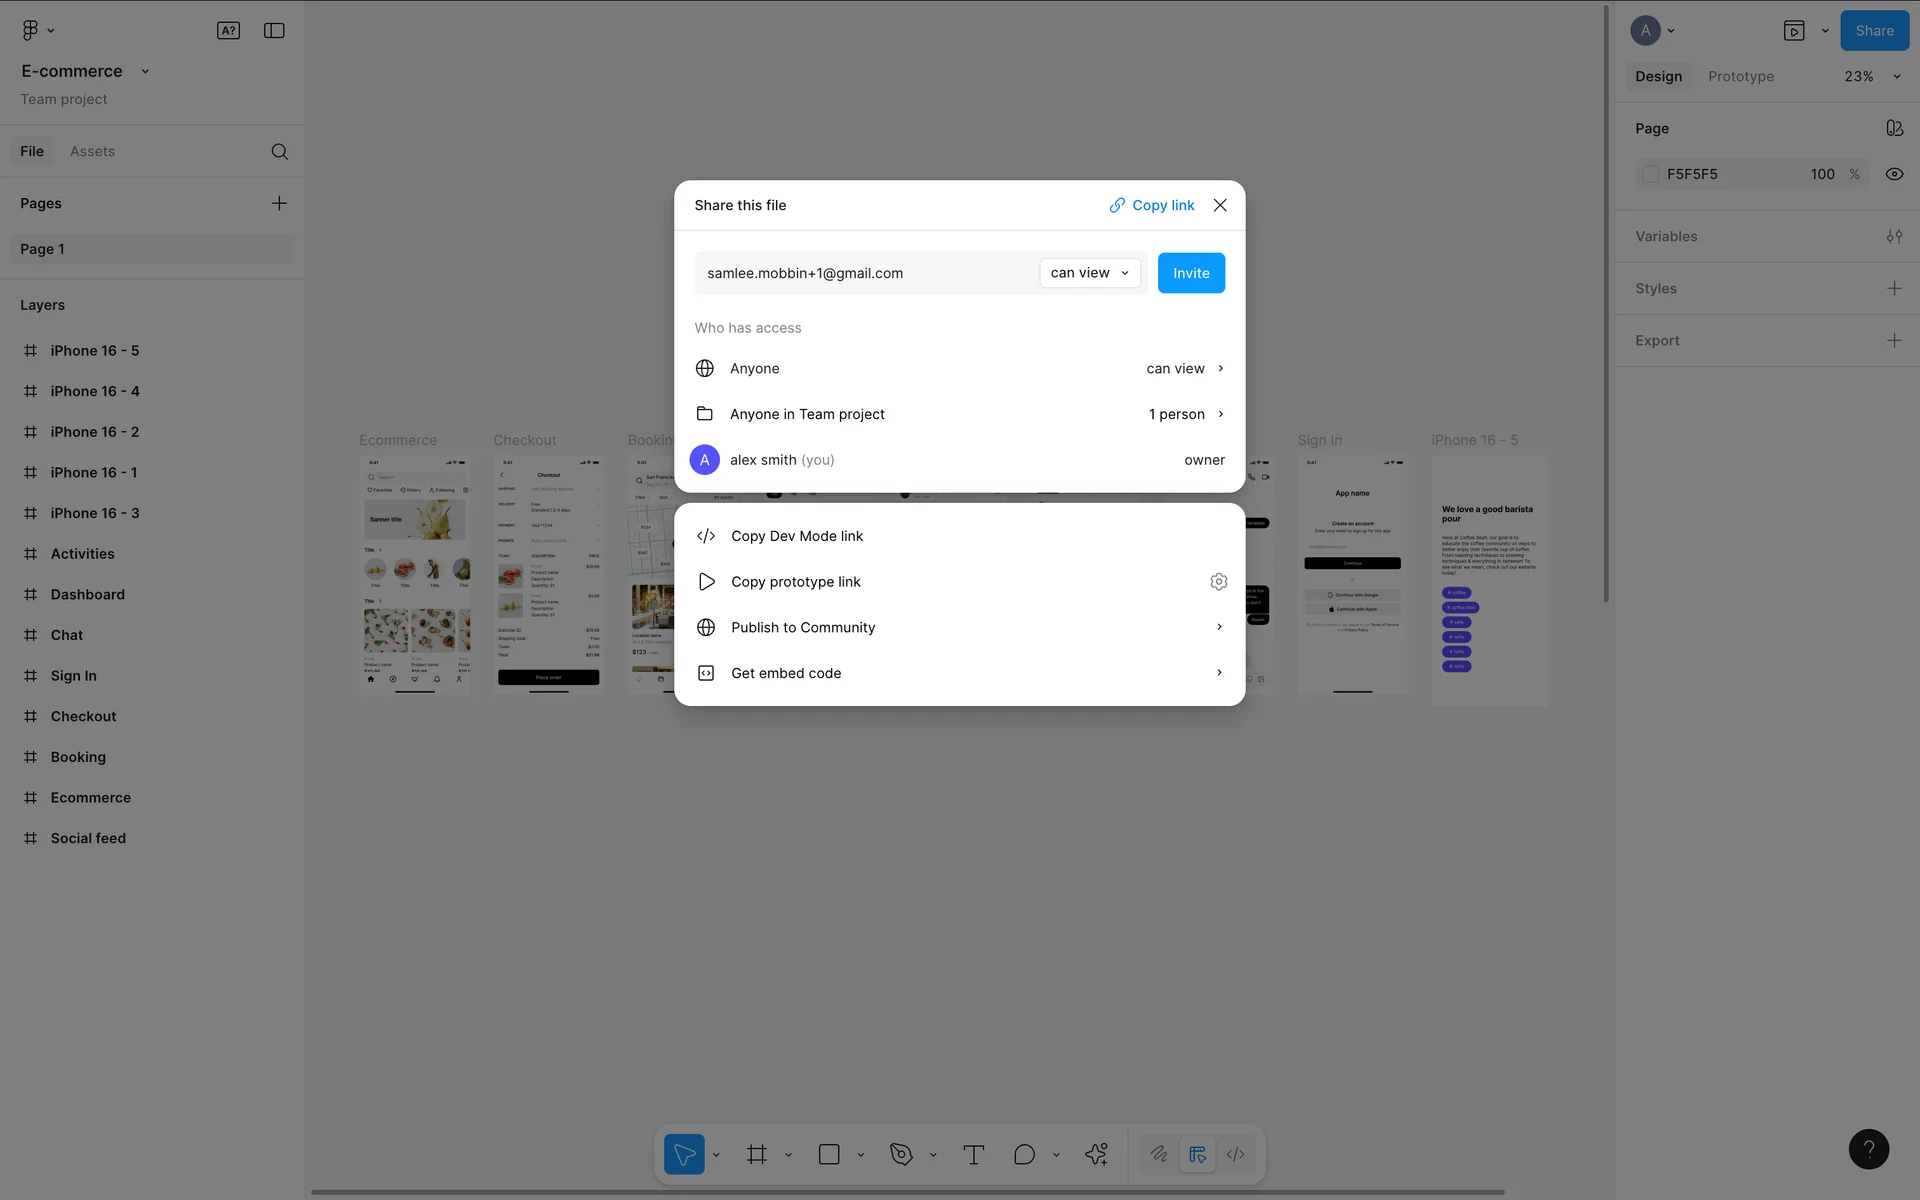Select the Frame tool
Viewport: 1920px width, 1200px height.
[x=757, y=1154]
